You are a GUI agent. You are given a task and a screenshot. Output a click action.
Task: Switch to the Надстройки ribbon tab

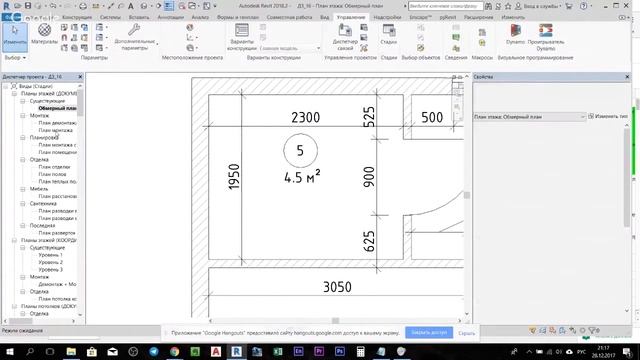387,17
